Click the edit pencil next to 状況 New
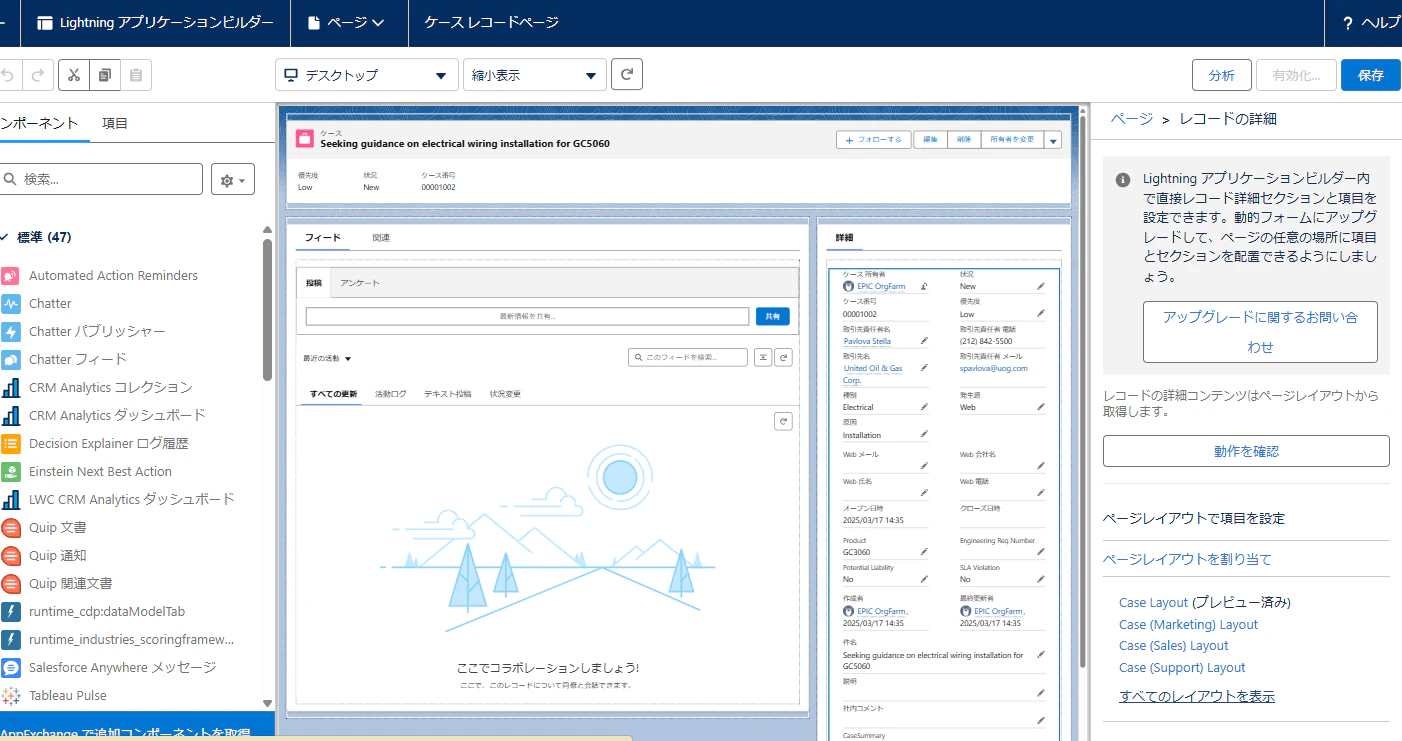 [x=1041, y=286]
